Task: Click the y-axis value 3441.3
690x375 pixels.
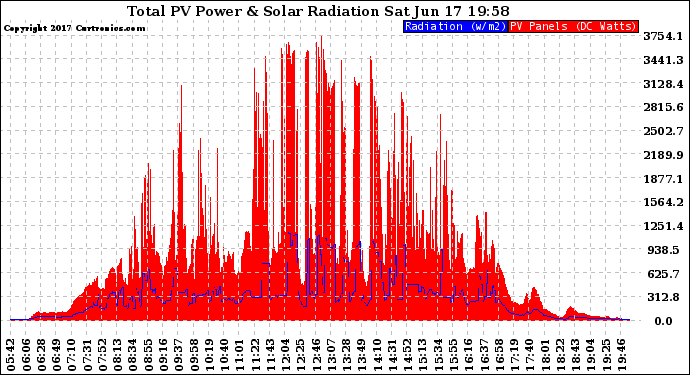Action: click(x=663, y=60)
